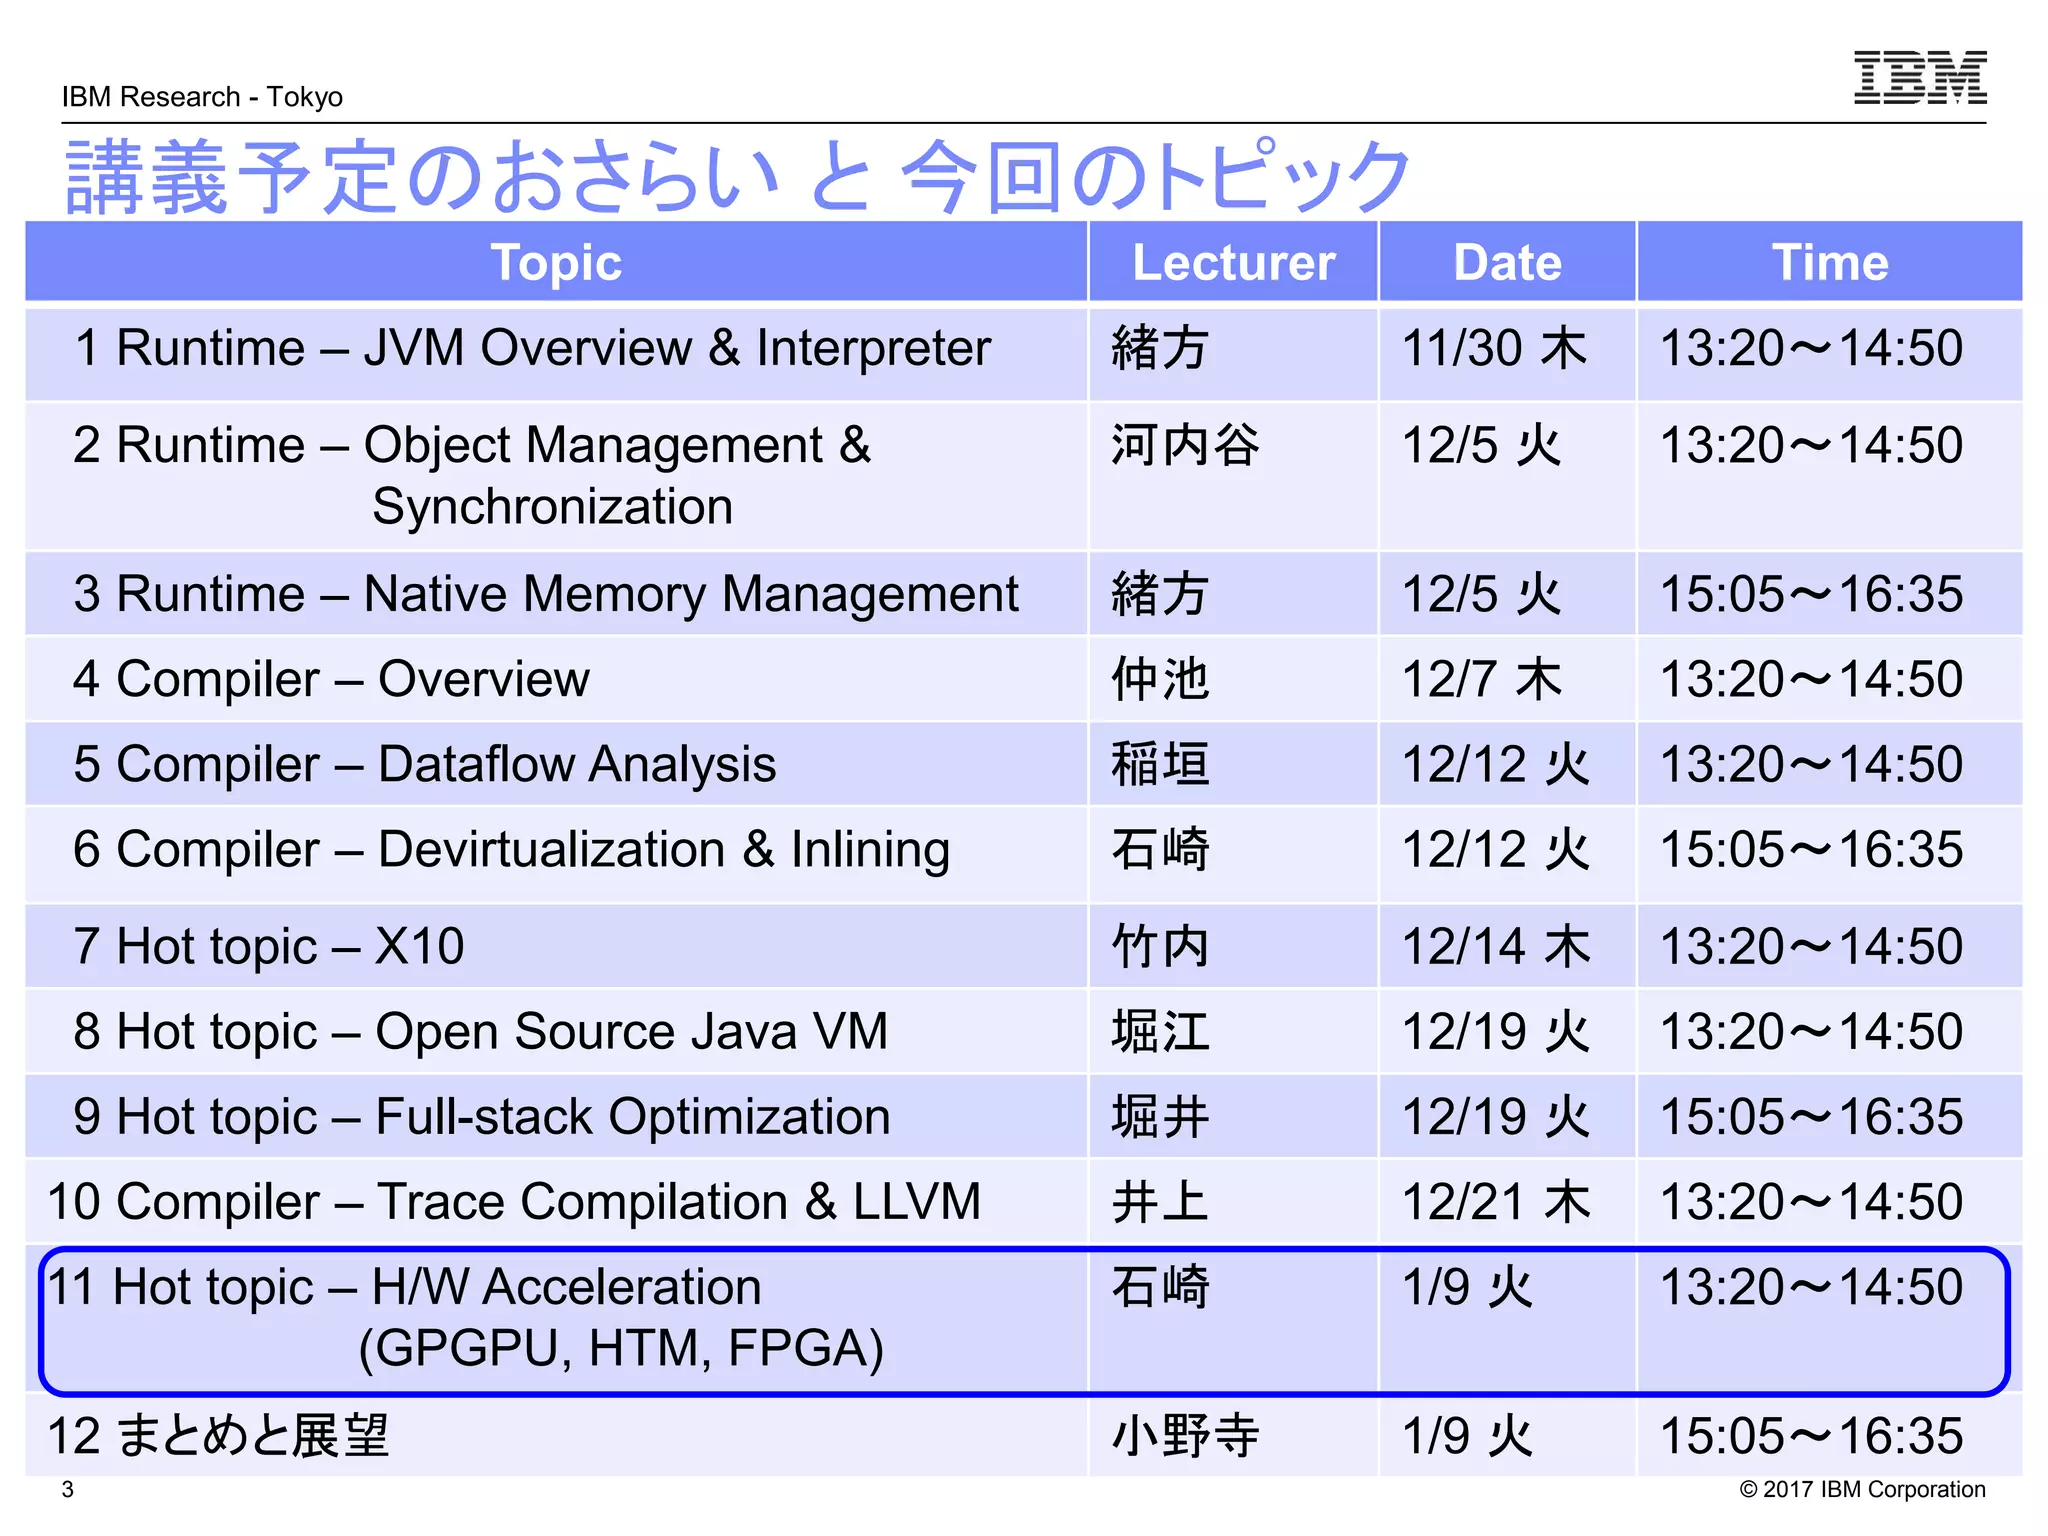Select '10 Compiler – Trace Compilation & LLVM' cell
2048x1536 pixels.
click(556, 1202)
